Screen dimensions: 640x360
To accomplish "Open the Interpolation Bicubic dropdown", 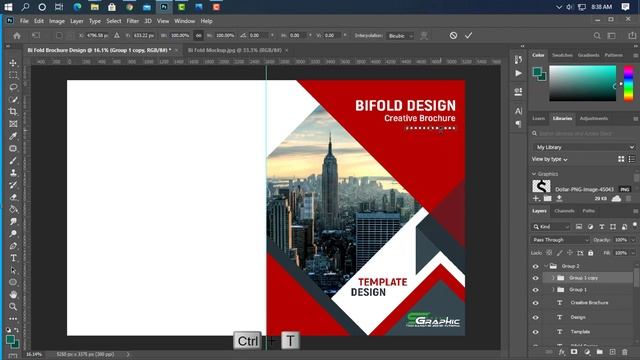I will pos(400,36).
